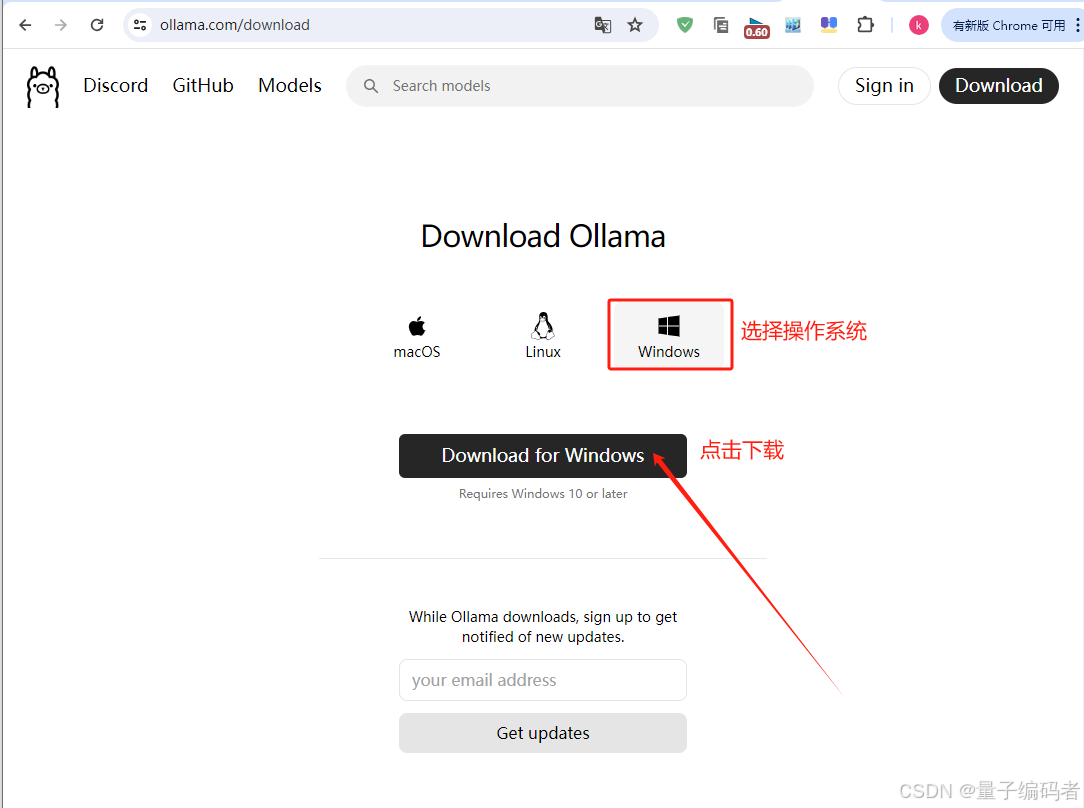This screenshot has height=808, width=1084.
Task: Open the green shield extension
Action: pyautogui.click(x=684, y=26)
